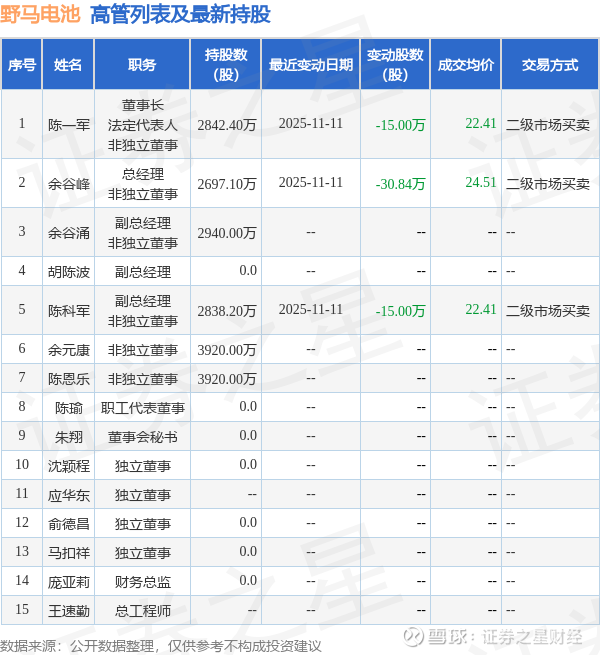The image size is (600, 655).
Task: Click the 高管列表及最新持股 heading
Action: 180,14
